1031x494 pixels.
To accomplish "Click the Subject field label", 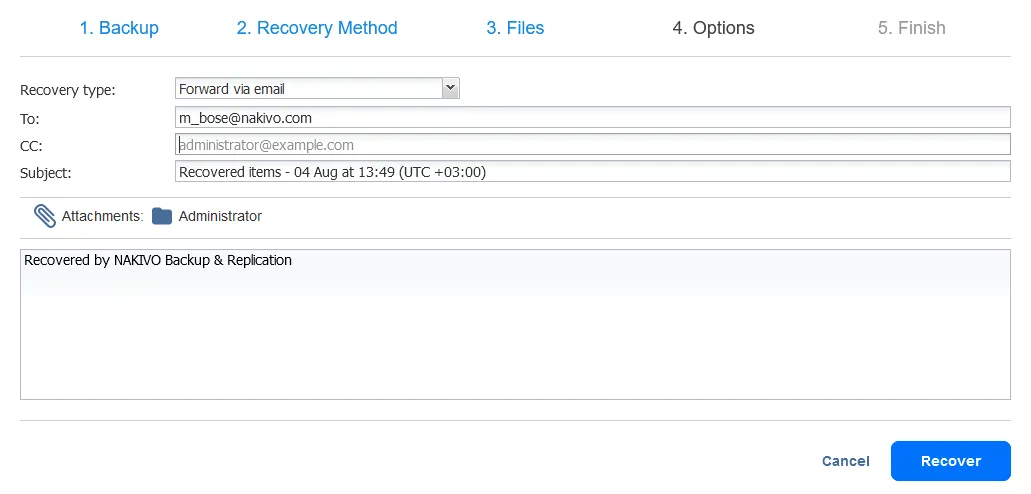I will [x=46, y=173].
